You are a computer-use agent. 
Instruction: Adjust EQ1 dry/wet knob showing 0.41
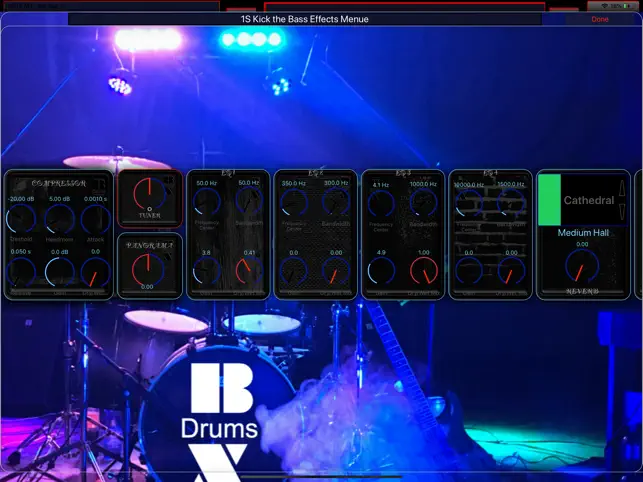[249, 271]
